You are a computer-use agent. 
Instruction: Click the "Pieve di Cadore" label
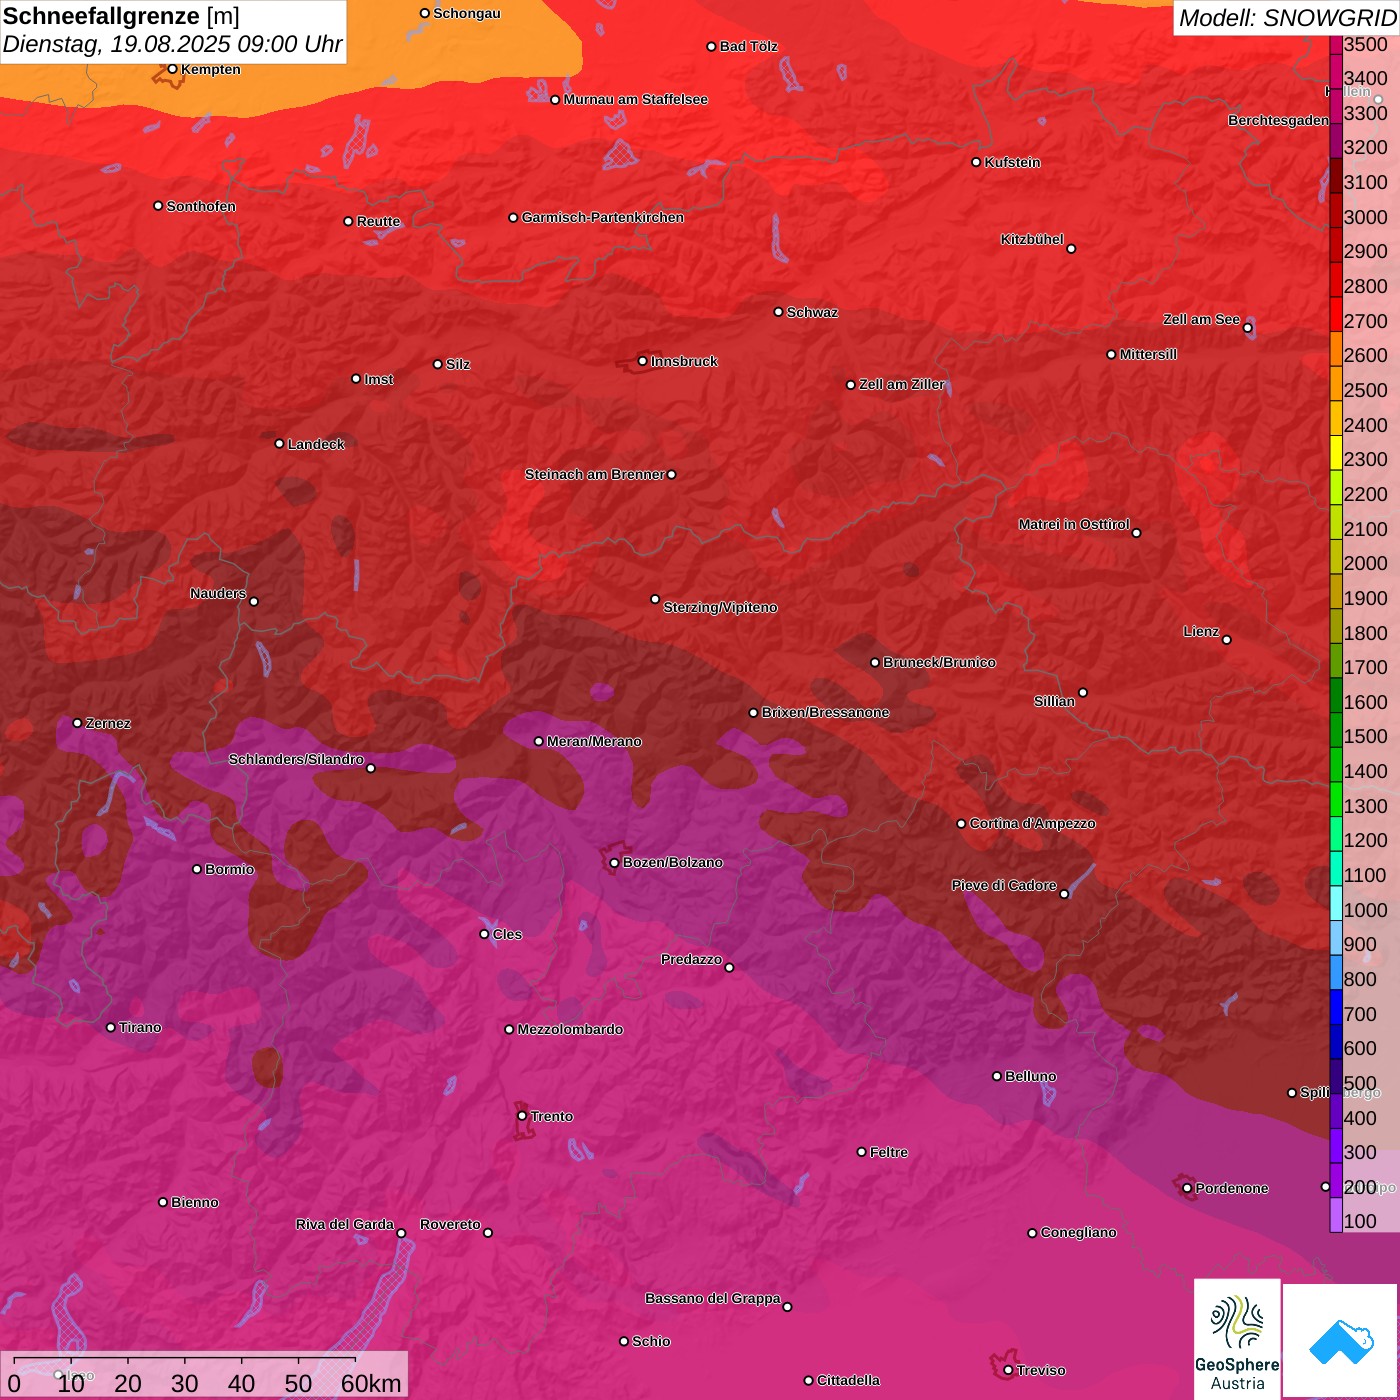tap(1004, 885)
